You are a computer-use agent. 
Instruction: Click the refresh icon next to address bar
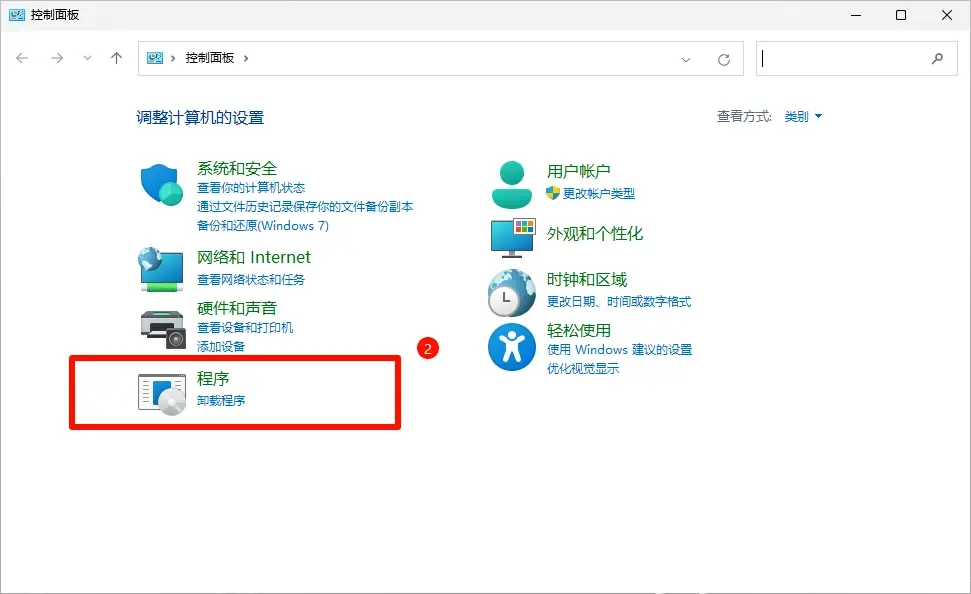(724, 58)
